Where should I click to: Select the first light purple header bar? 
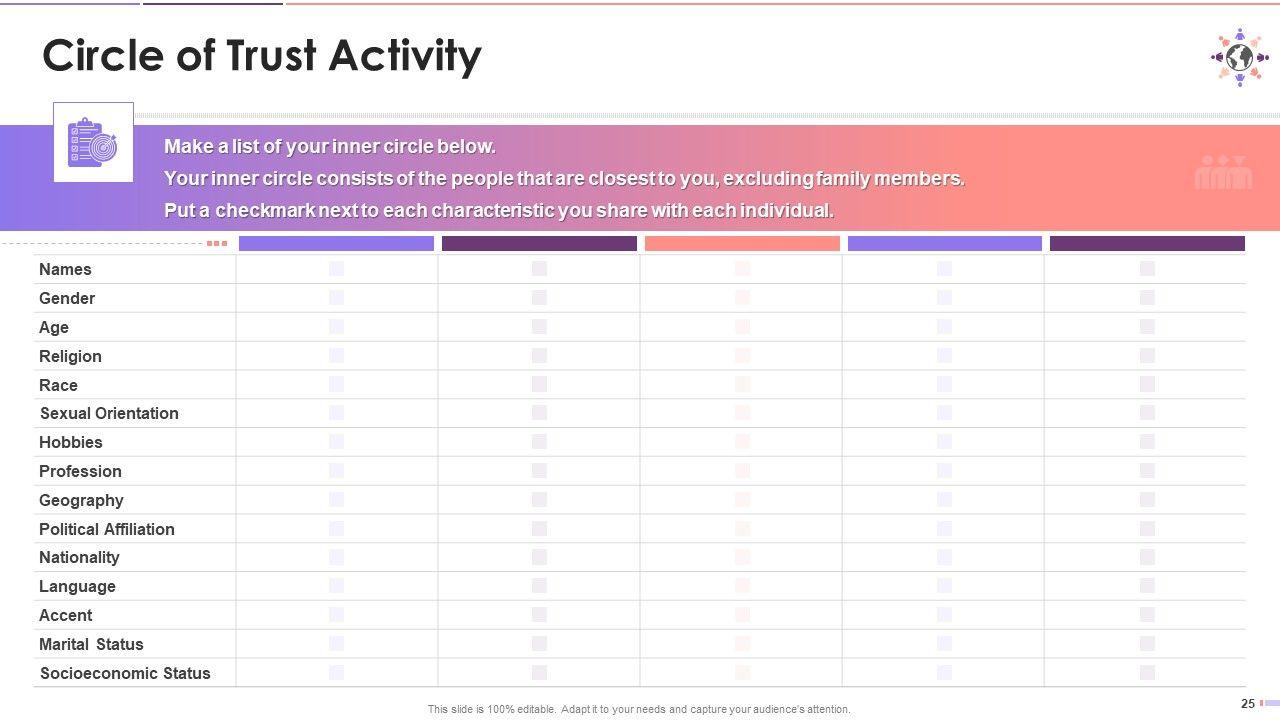coord(336,243)
